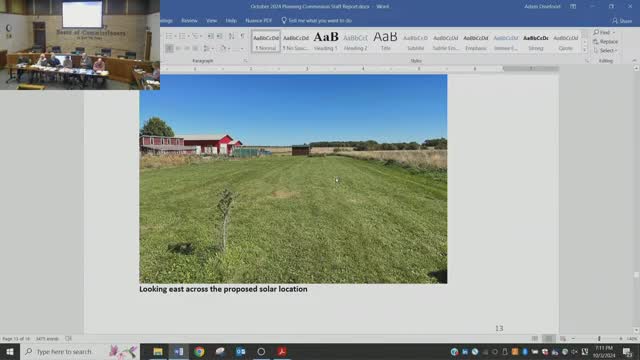
Task: Open Review tab
Action: coord(189,21)
